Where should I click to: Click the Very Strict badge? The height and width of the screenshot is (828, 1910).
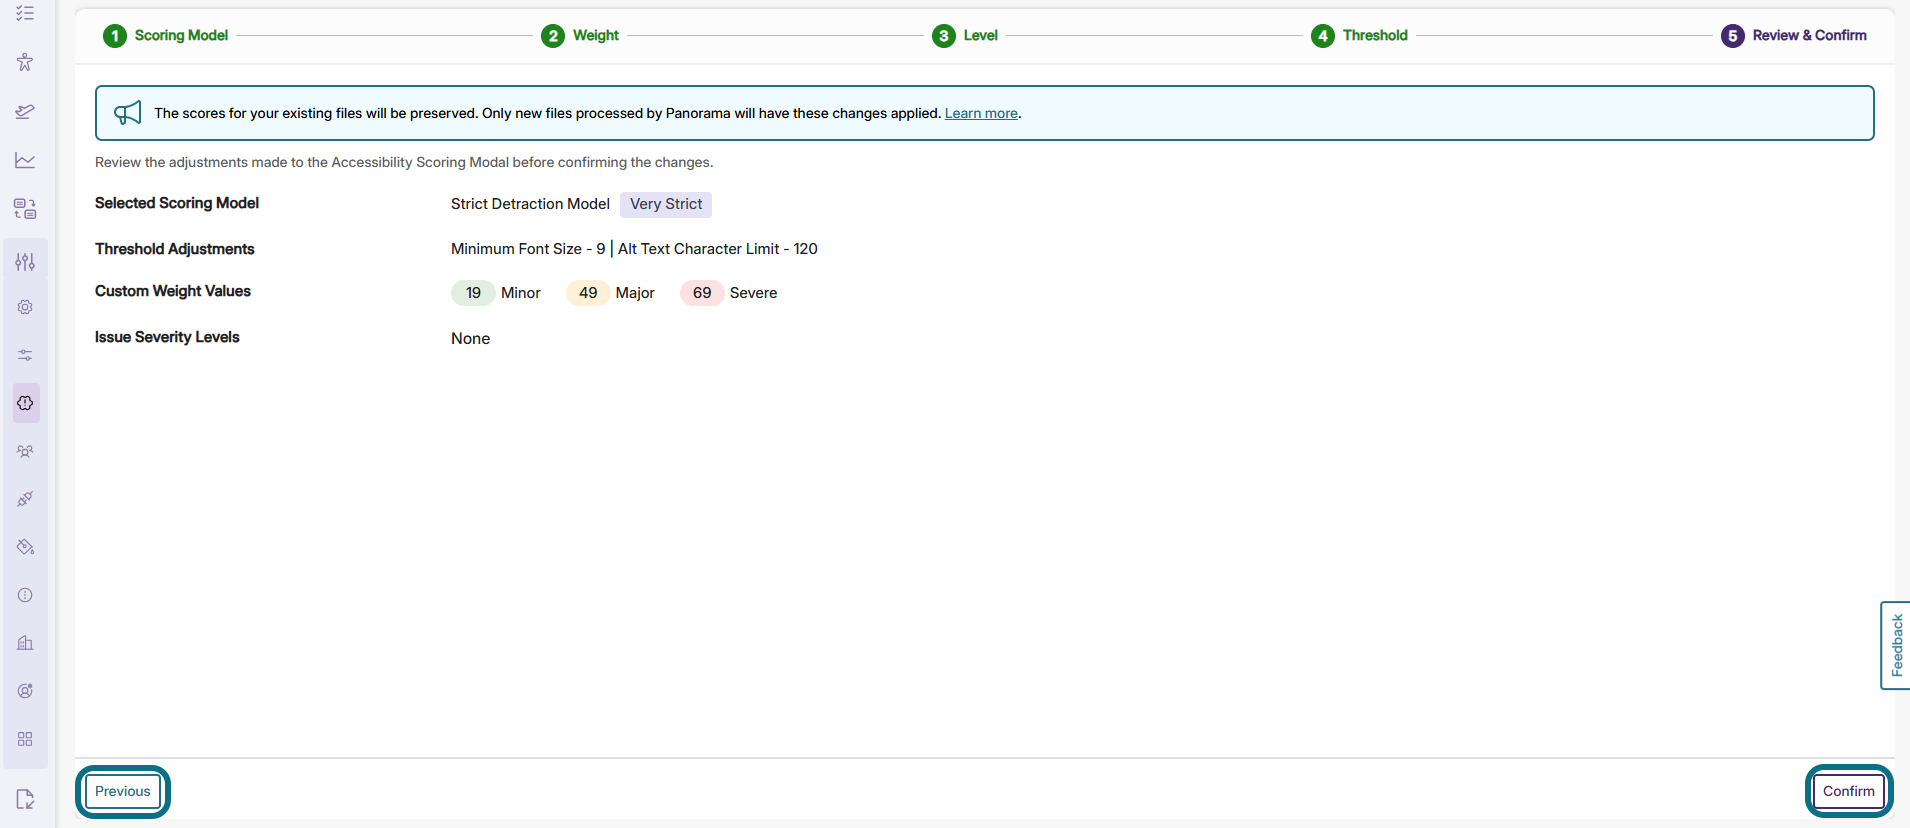666,204
